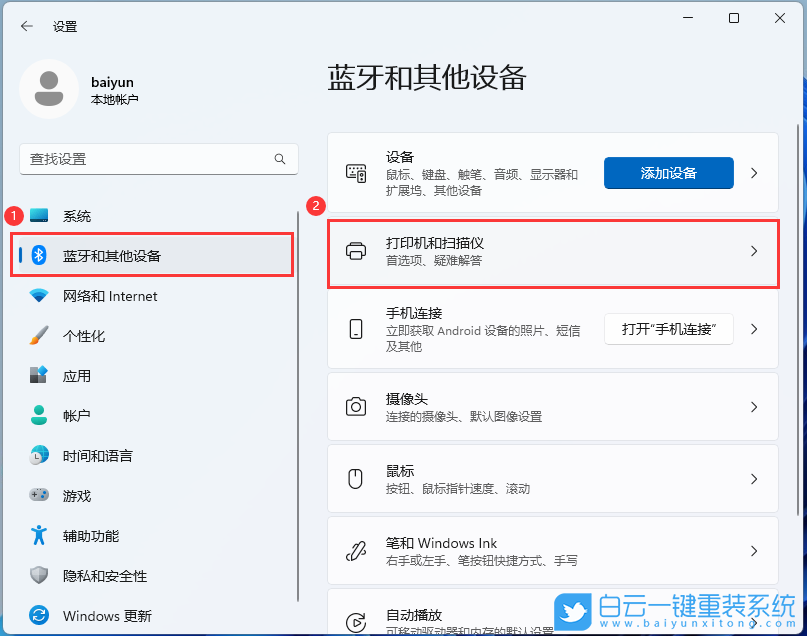The width and height of the screenshot is (807, 636).
Task: Click the 添加设备 button
Action: pos(668,172)
